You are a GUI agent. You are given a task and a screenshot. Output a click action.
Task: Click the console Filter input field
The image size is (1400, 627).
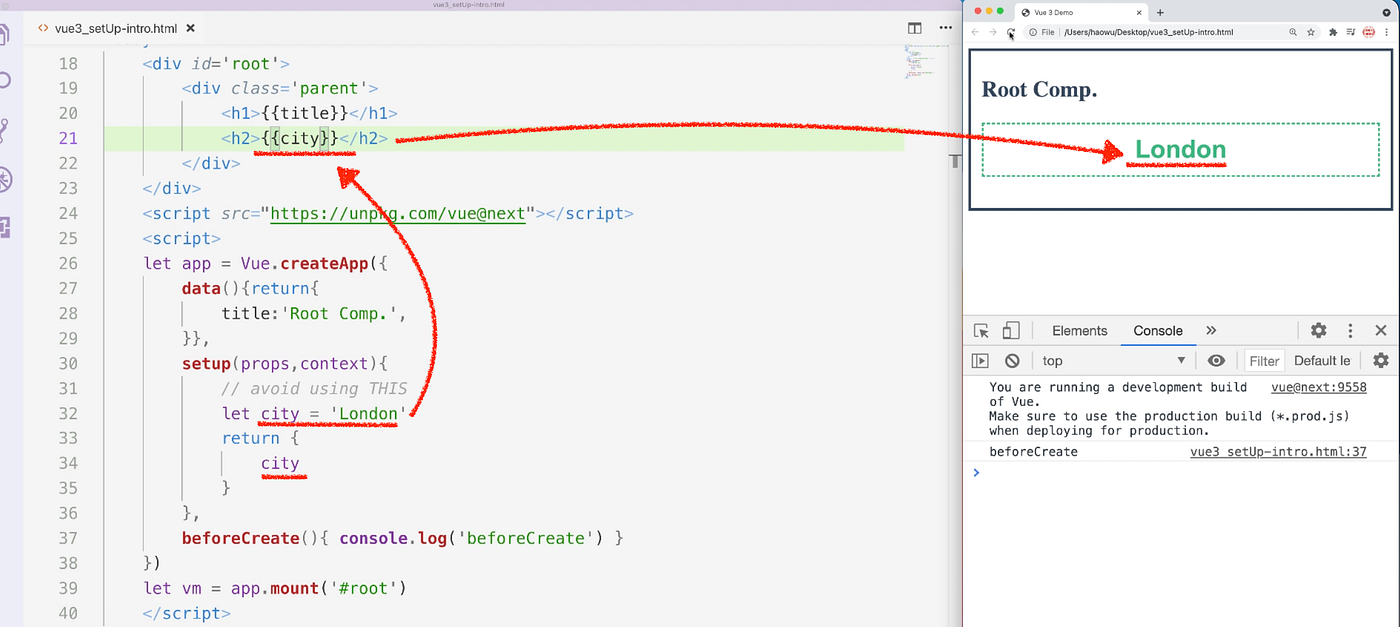[1263, 360]
